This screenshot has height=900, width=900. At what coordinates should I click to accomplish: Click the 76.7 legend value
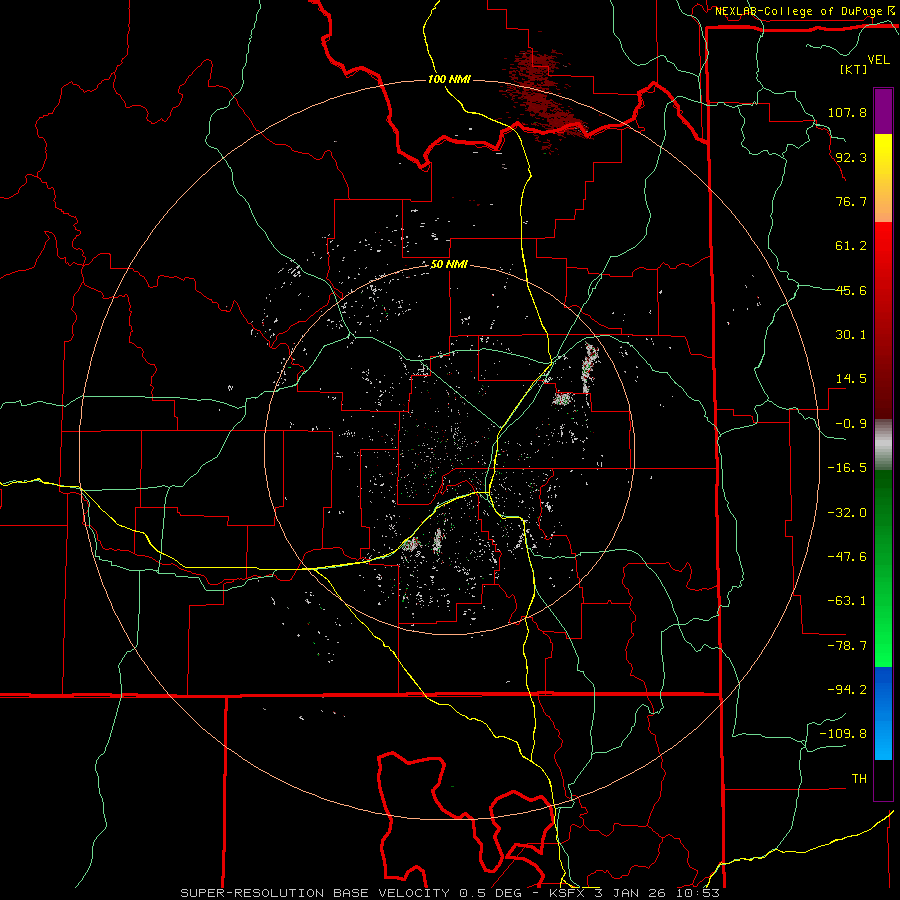pos(851,201)
